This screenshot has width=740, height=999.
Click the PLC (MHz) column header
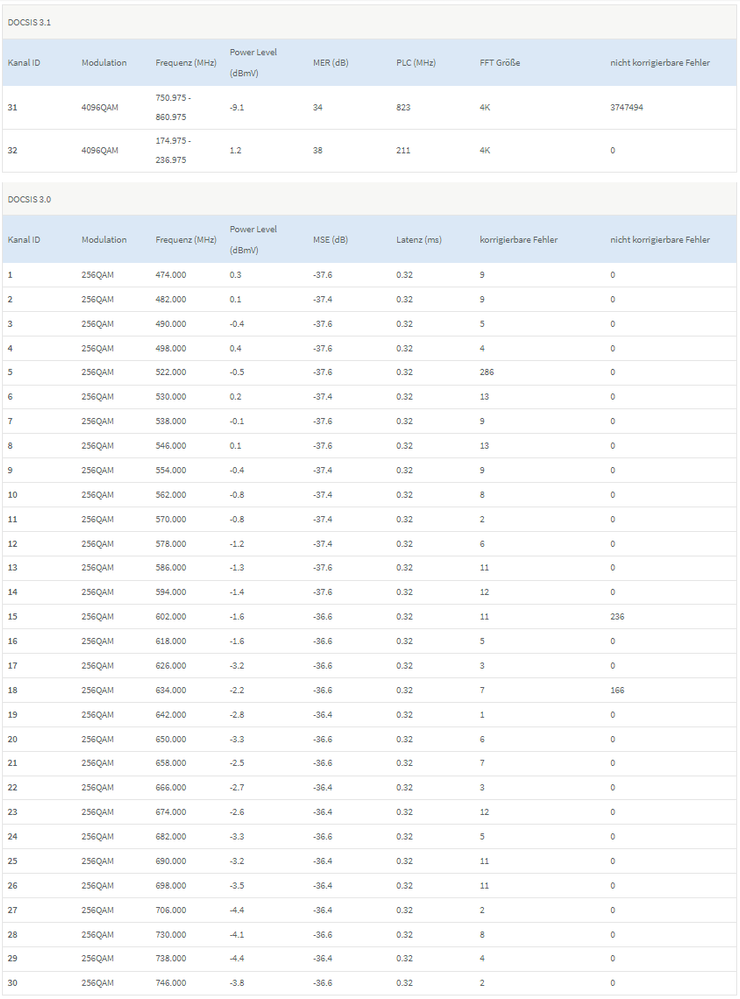click(x=416, y=62)
